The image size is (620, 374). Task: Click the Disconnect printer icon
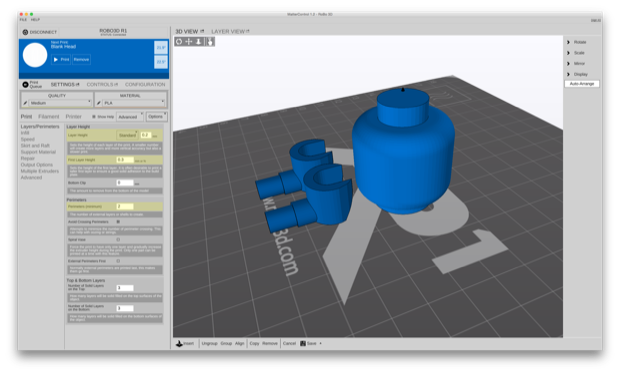(25, 32)
